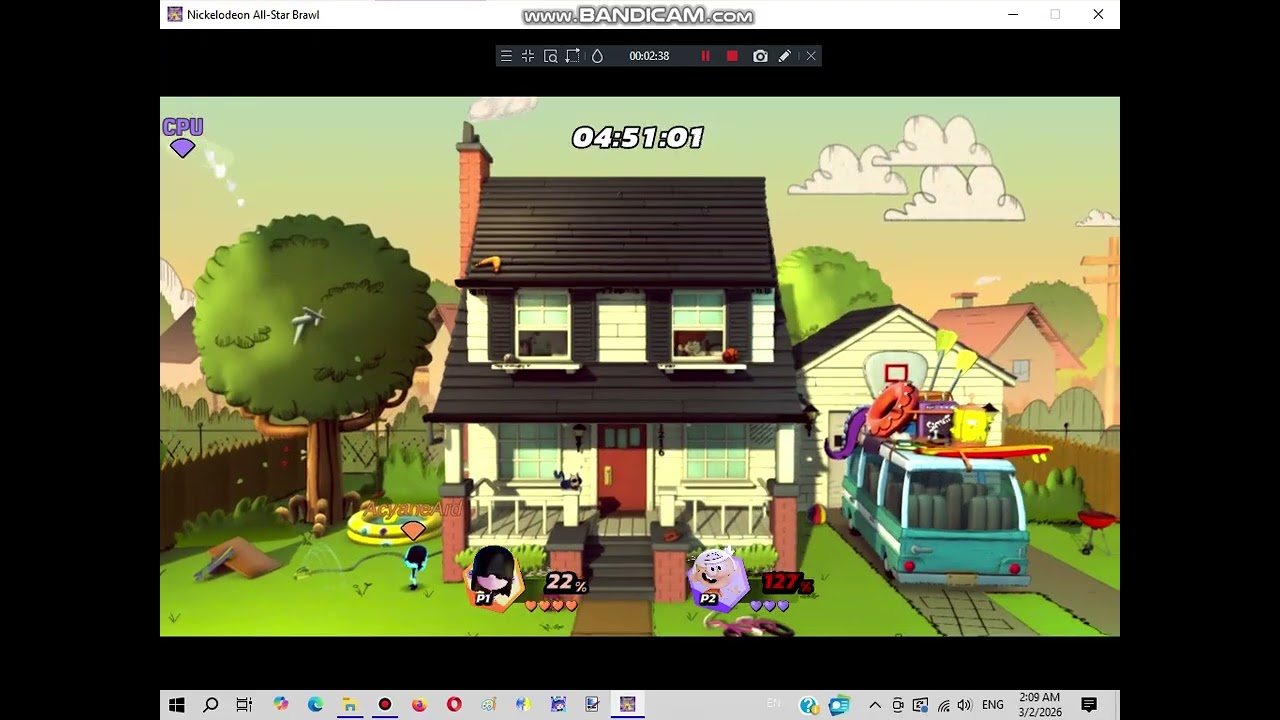Close the Bandicam recording toolbar with X
This screenshot has height=720, width=1280.
pos(811,56)
